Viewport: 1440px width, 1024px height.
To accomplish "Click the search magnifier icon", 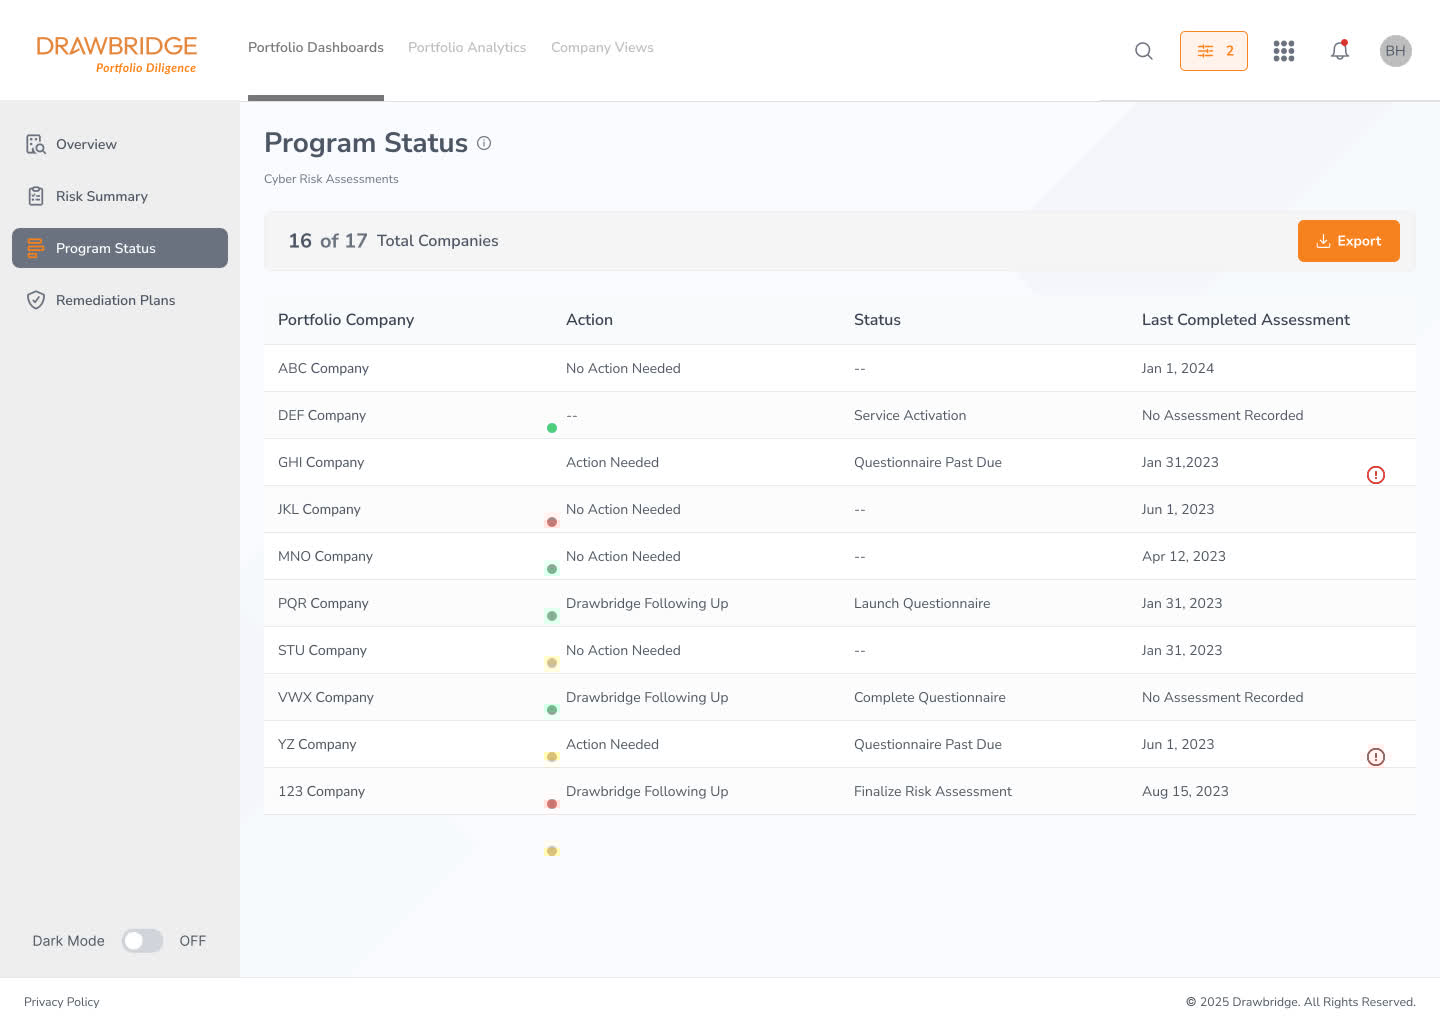I will pyautogui.click(x=1144, y=51).
